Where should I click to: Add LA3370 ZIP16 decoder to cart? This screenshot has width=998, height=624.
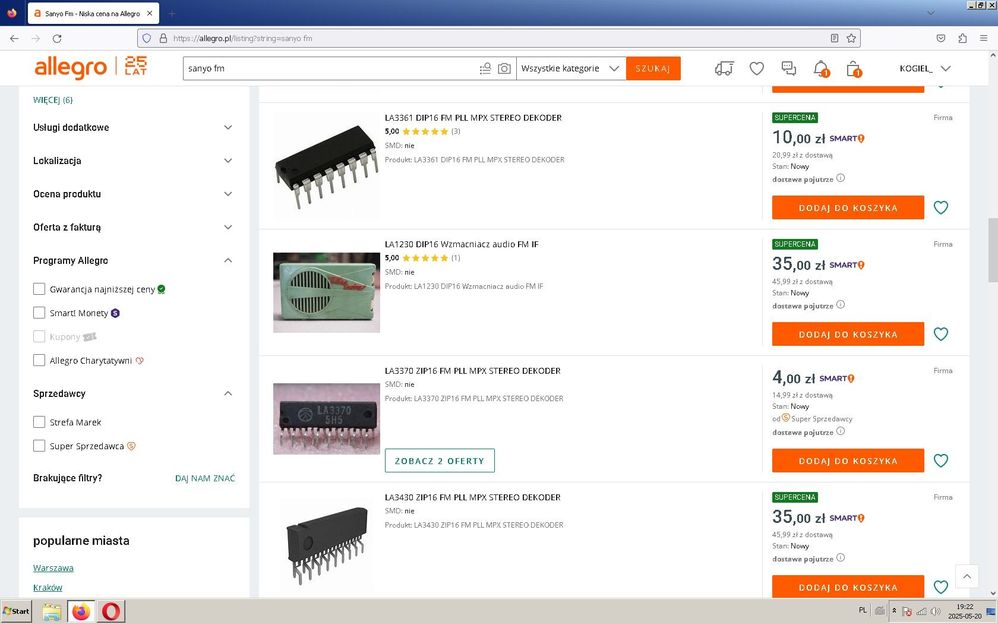848,460
